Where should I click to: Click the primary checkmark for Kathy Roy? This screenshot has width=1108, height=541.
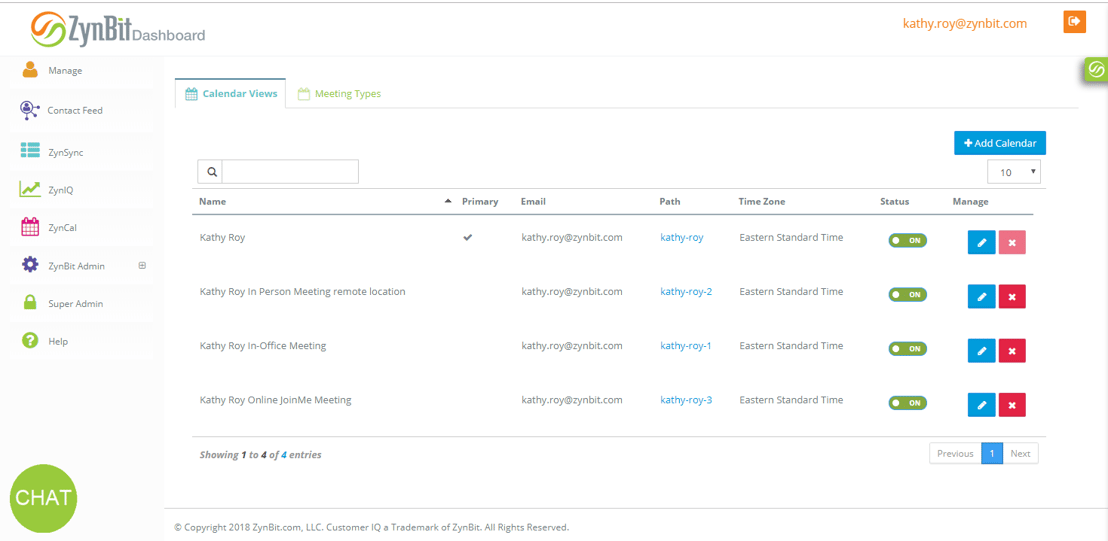pos(468,238)
